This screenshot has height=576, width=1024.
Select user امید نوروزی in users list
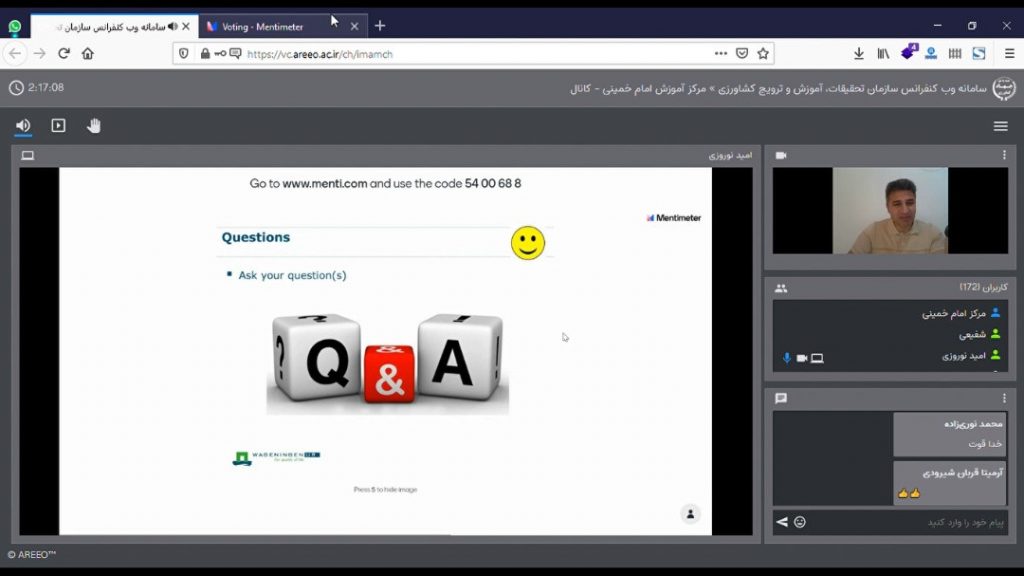pos(964,356)
